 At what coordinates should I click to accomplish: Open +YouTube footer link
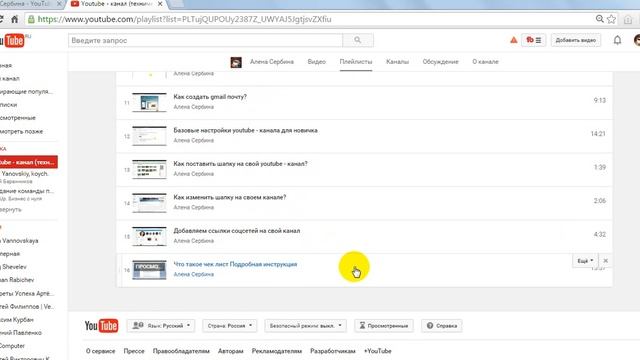(378, 351)
